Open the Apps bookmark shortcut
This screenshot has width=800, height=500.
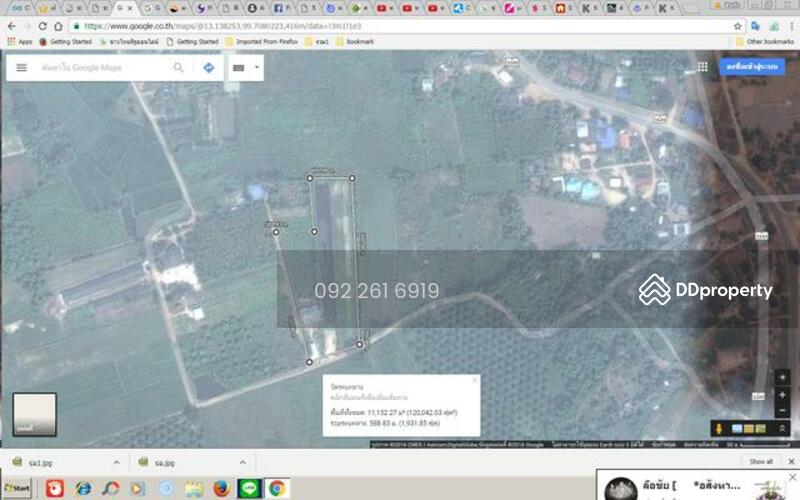point(20,42)
